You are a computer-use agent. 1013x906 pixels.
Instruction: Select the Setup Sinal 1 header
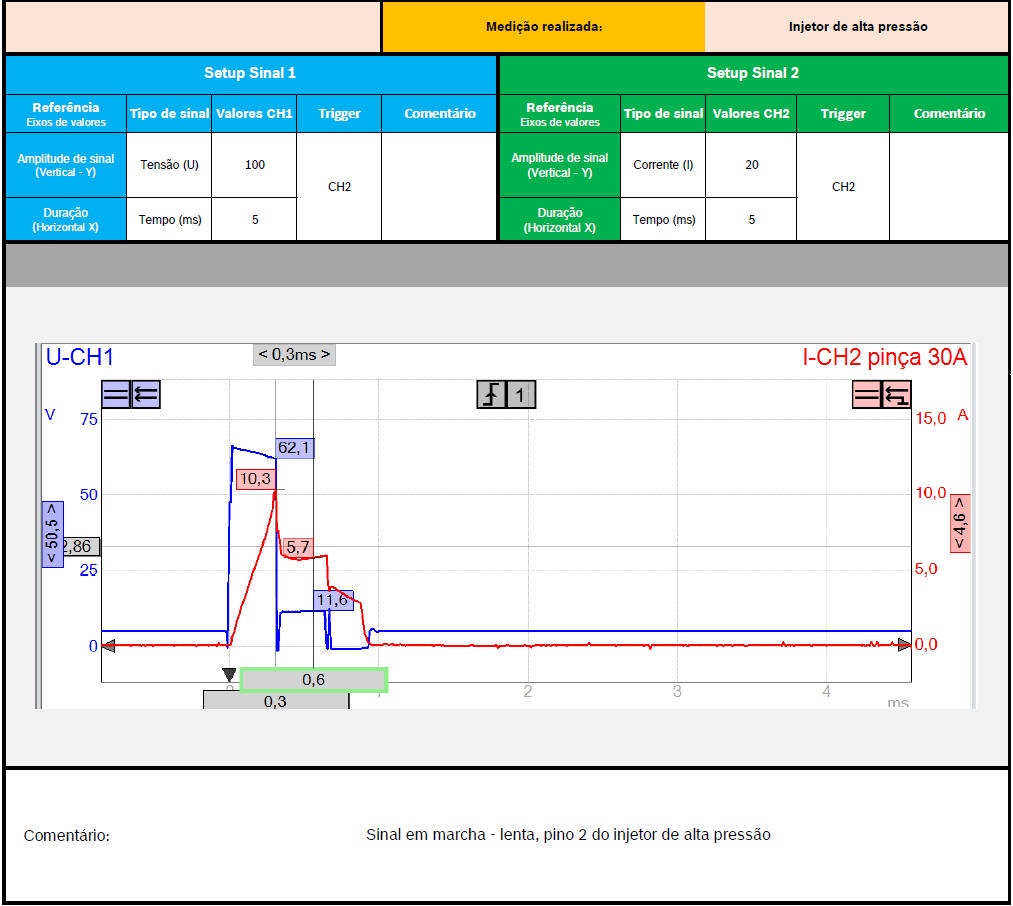250,73
